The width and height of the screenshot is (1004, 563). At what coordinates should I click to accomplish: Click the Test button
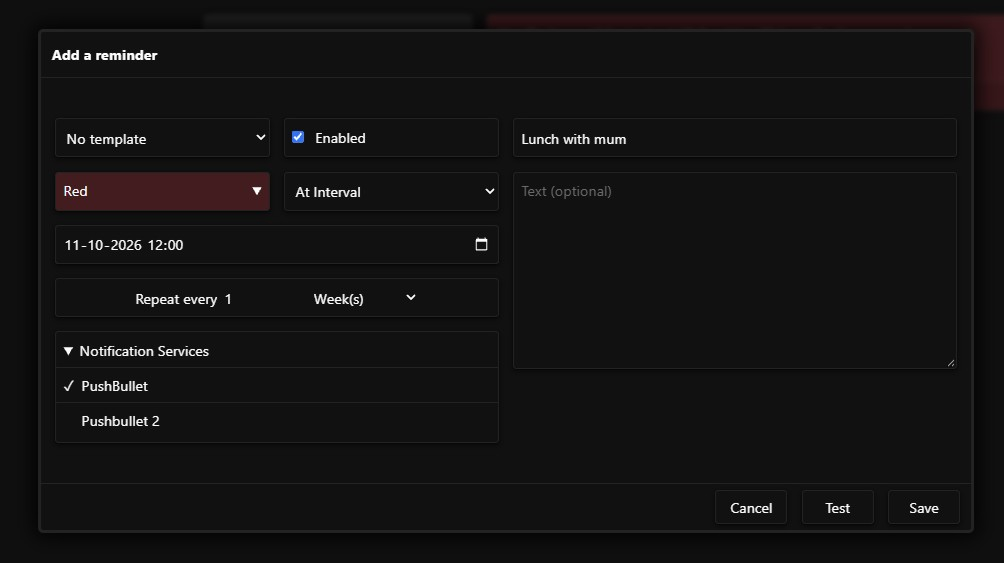pos(838,507)
